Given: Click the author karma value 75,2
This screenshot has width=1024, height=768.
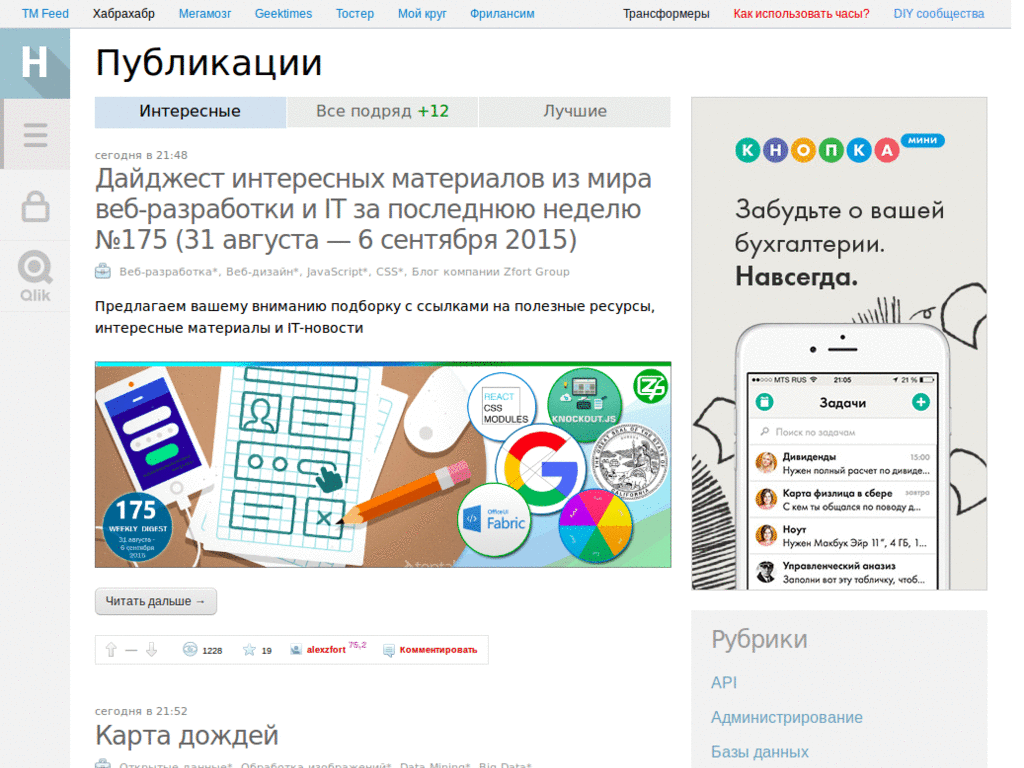Looking at the screenshot, I should [x=357, y=645].
